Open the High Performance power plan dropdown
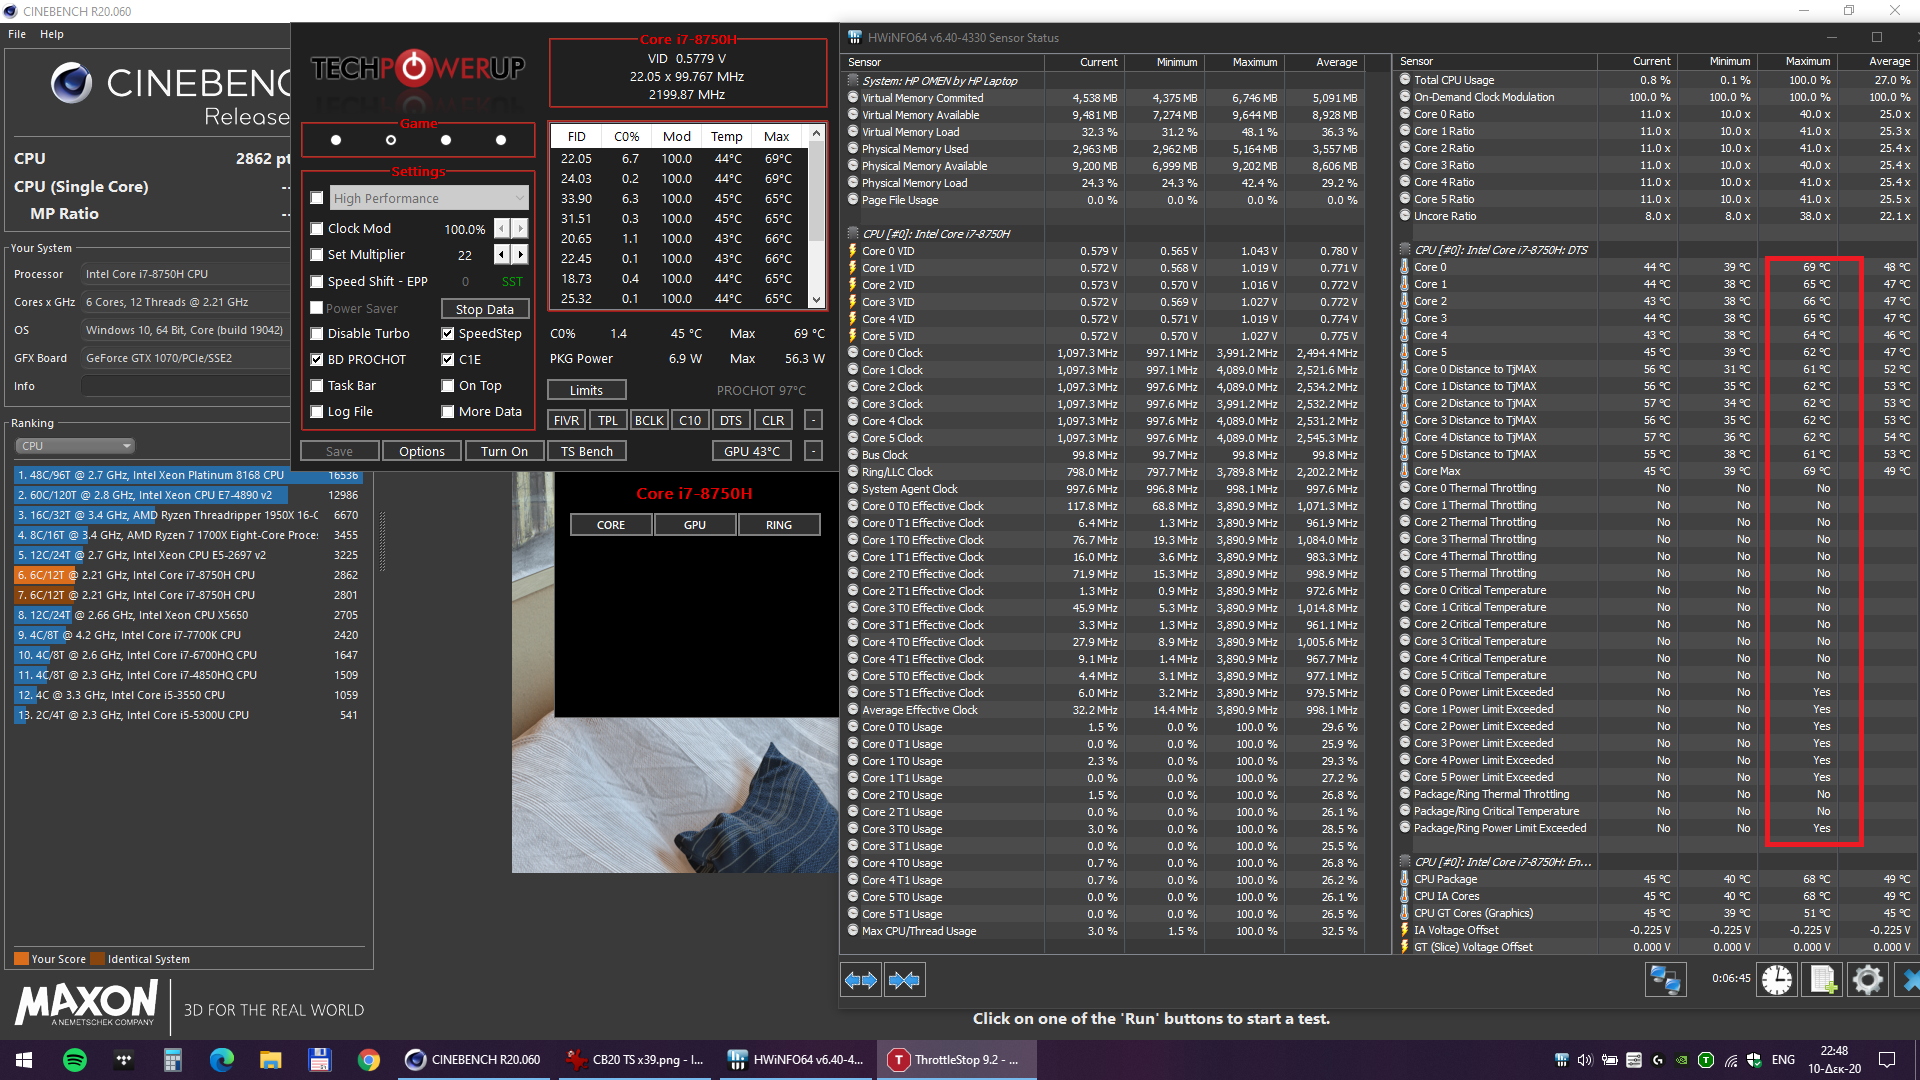 click(429, 198)
